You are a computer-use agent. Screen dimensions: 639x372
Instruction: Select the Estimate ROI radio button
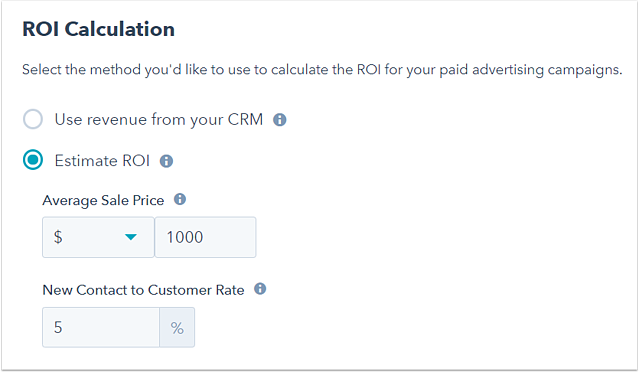click(33, 159)
